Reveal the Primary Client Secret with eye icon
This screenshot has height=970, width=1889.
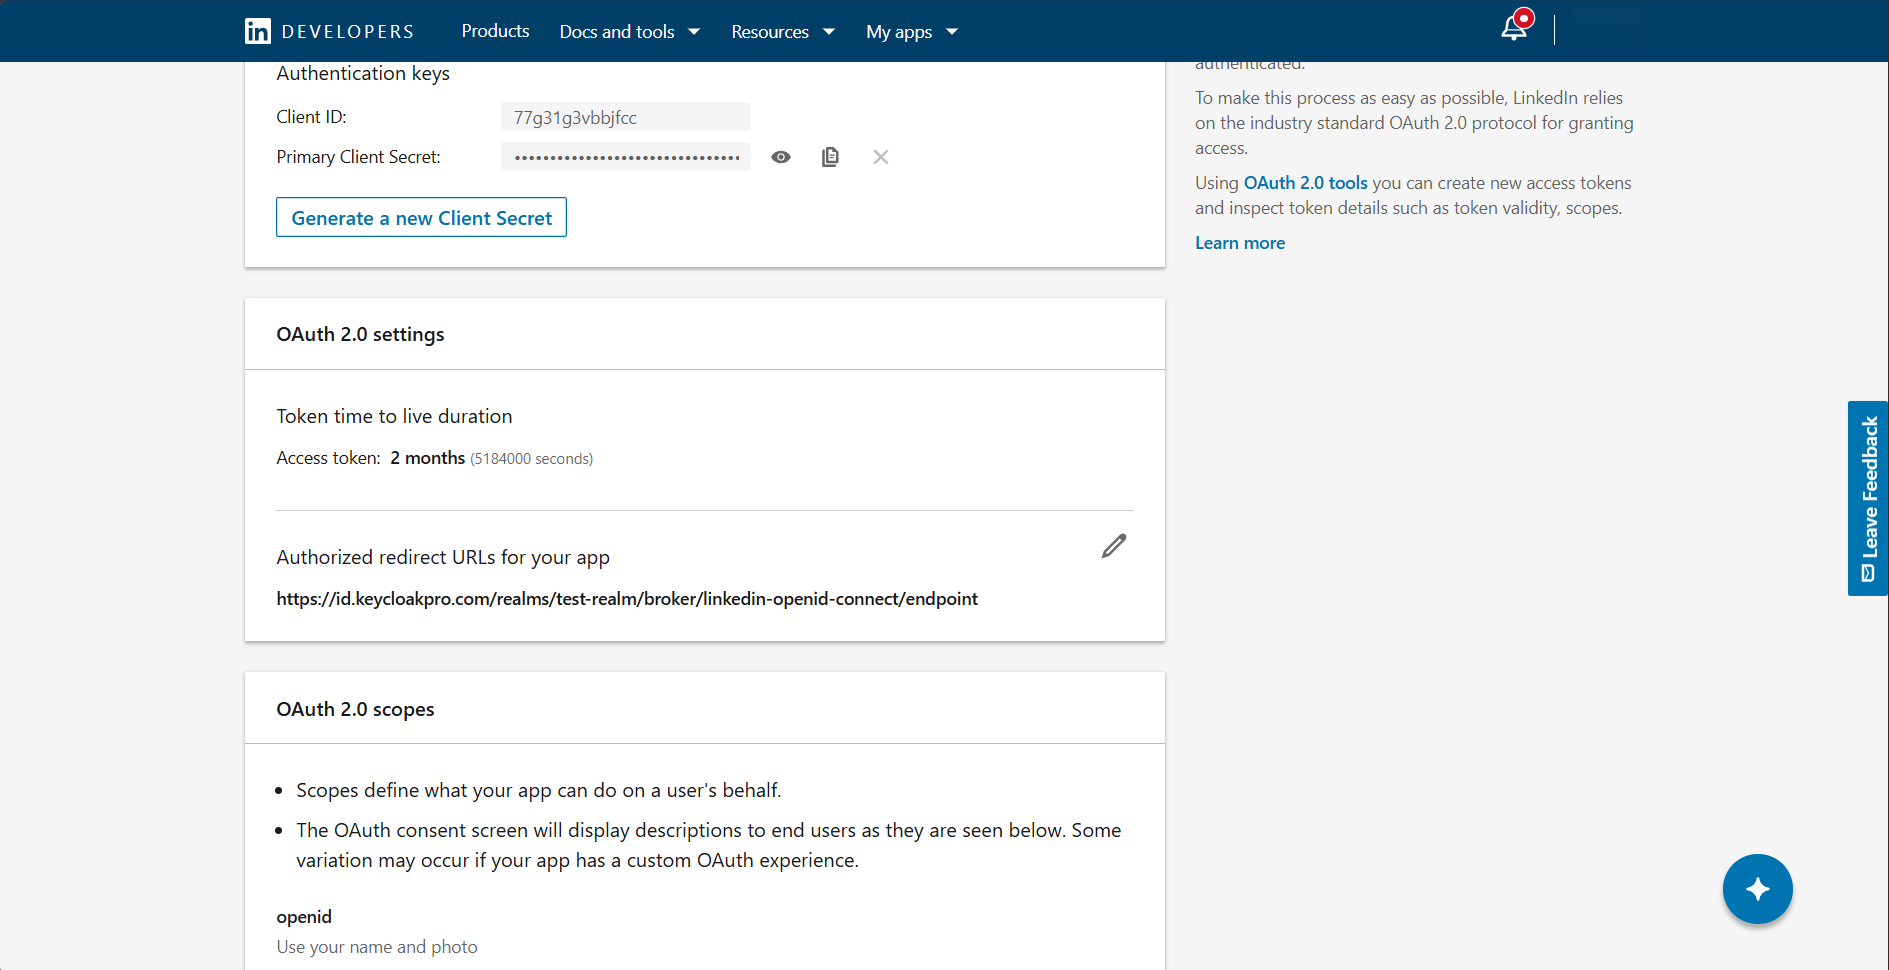pos(781,157)
